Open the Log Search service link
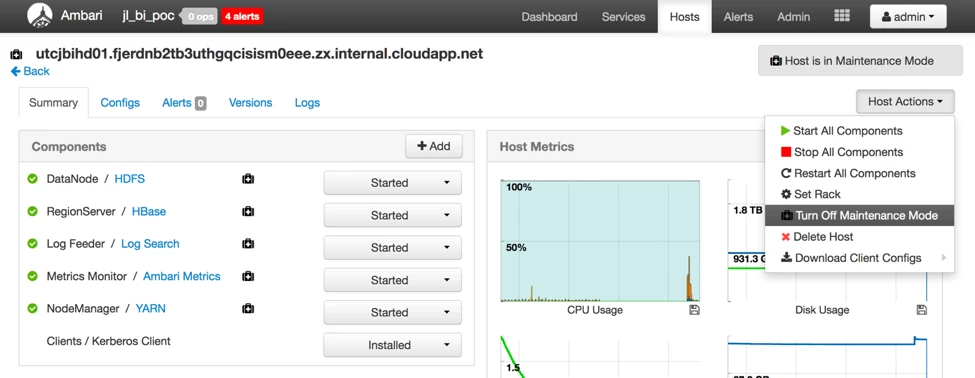This screenshot has height=378, width=975. click(x=150, y=244)
